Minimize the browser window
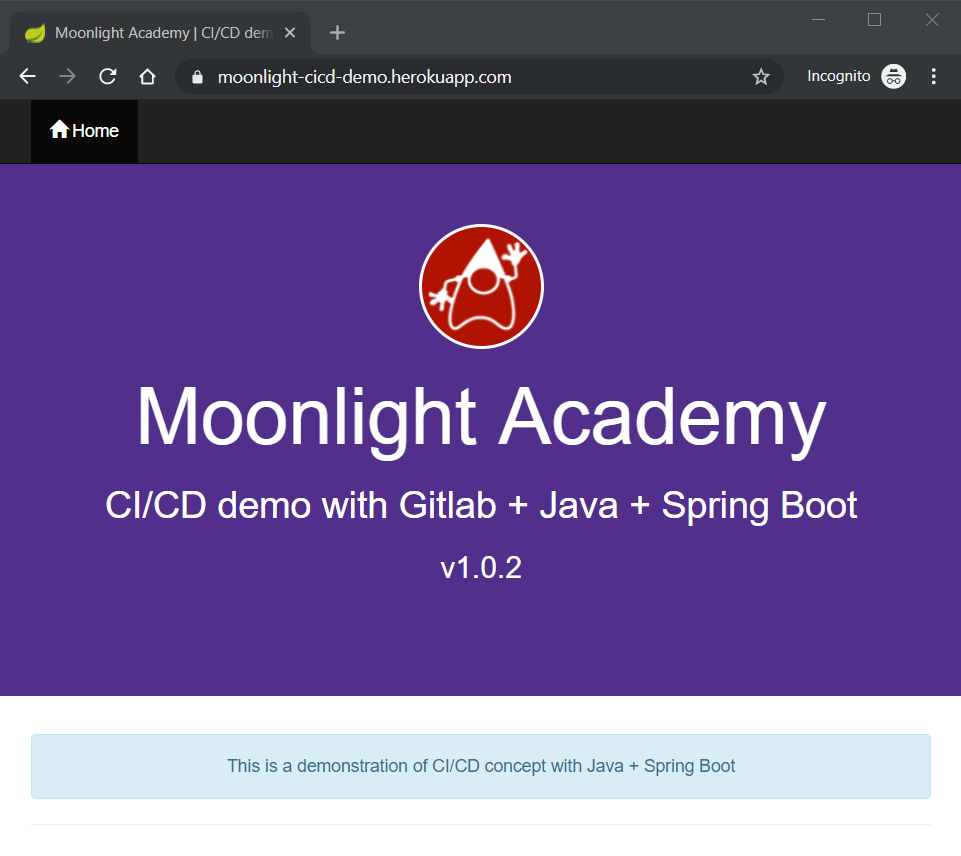This screenshot has height=856, width=961. click(818, 20)
